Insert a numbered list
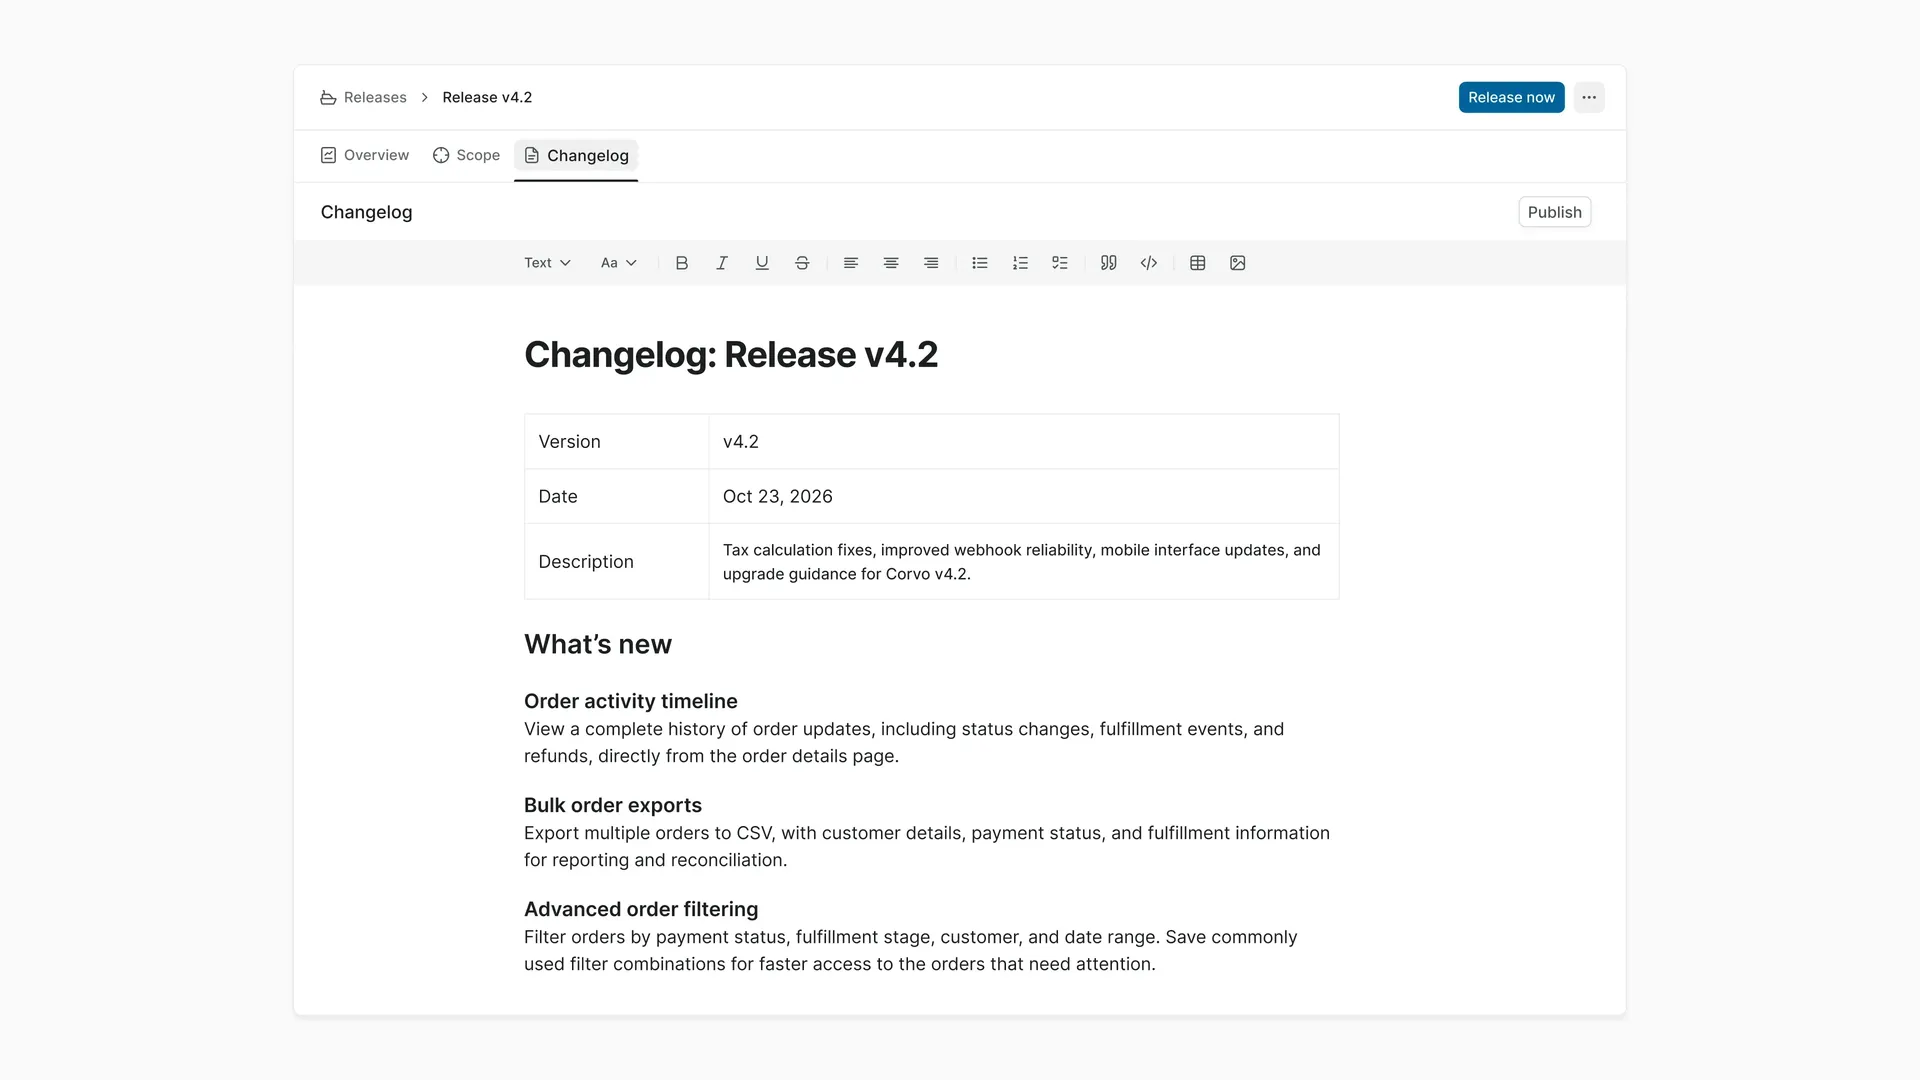The width and height of the screenshot is (1920, 1080). tap(1020, 263)
